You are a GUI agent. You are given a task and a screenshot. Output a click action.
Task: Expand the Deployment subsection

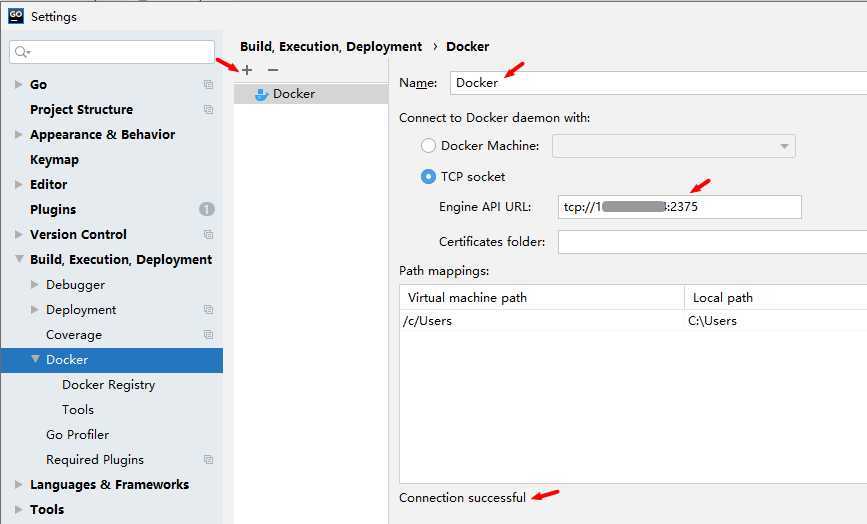tap(34, 310)
